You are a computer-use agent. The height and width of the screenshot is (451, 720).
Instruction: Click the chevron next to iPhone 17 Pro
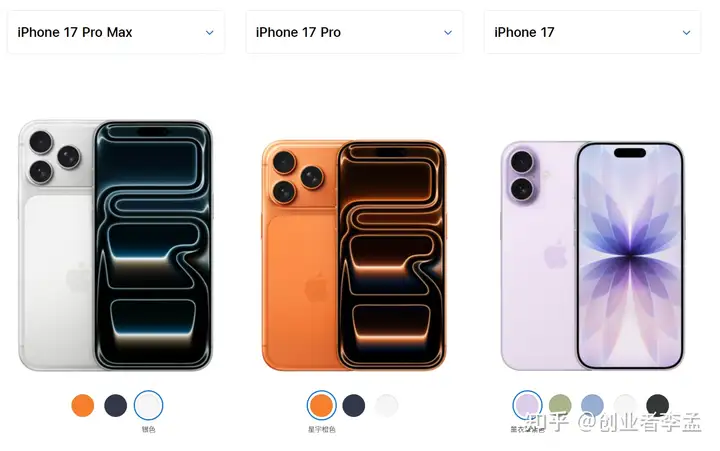tap(448, 33)
